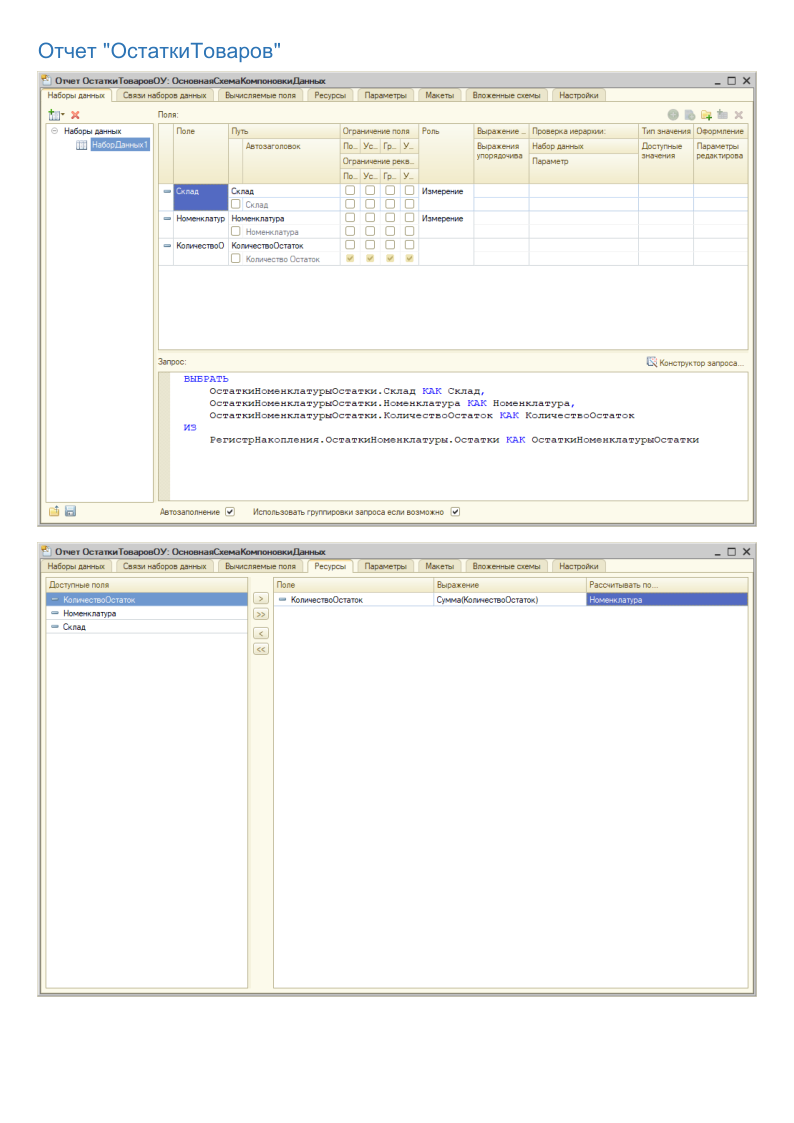Screen dimensions: 794x1123
Task: Open Связи наборов данных tab in top window
Action: (x=164, y=95)
